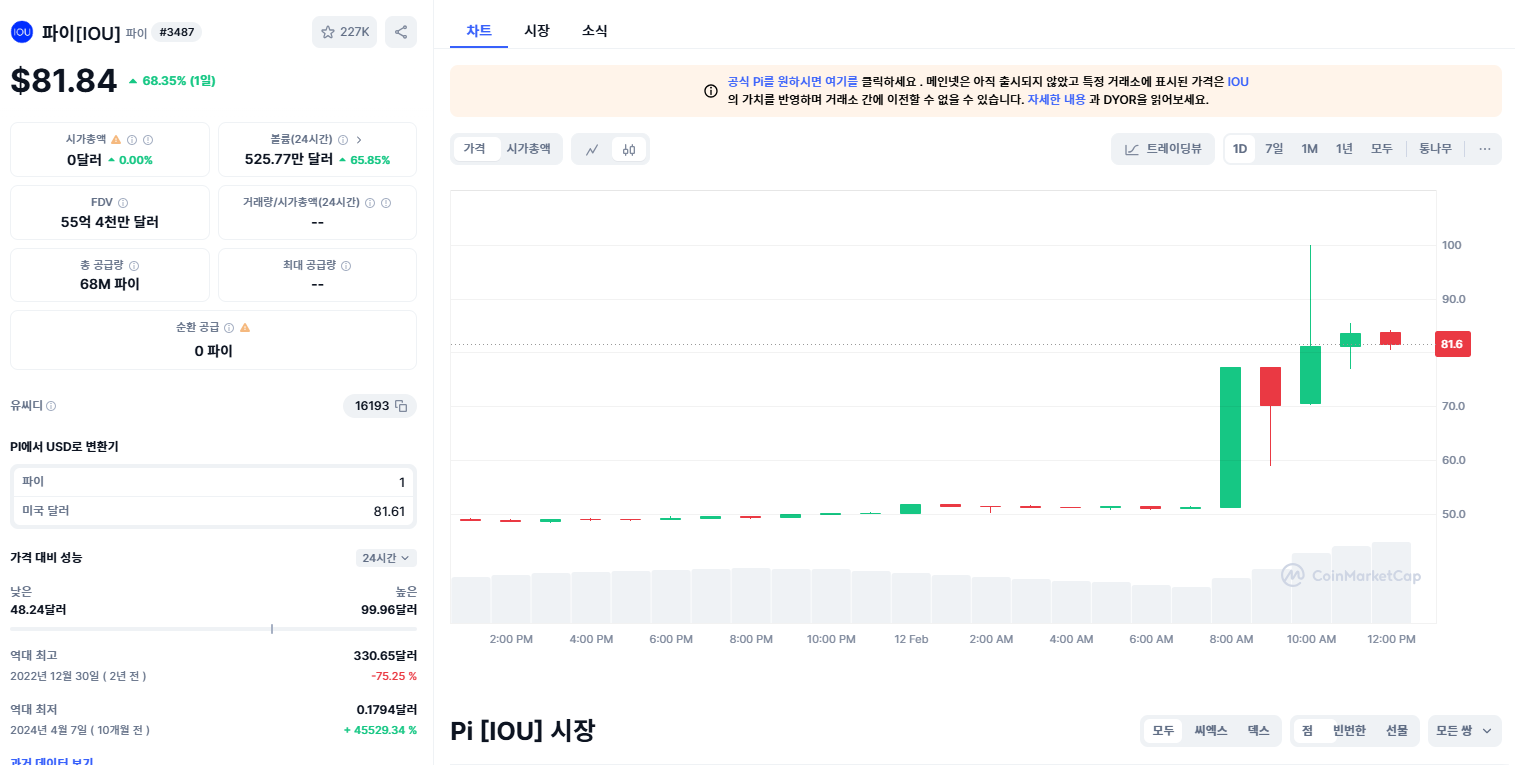Click info icon directly after 거래량/시가총액(24시간) label
Image resolution: width=1515 pixels, height=765 pixels.
[x=370, y=202]
